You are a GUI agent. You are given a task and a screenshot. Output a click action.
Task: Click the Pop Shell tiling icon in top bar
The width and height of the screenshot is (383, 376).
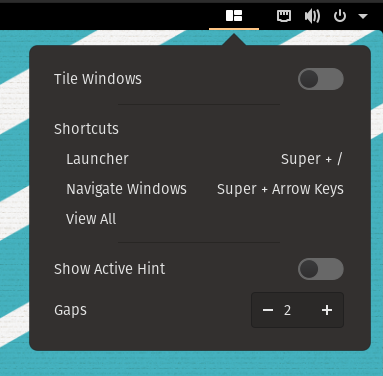[x=234, y=16]
